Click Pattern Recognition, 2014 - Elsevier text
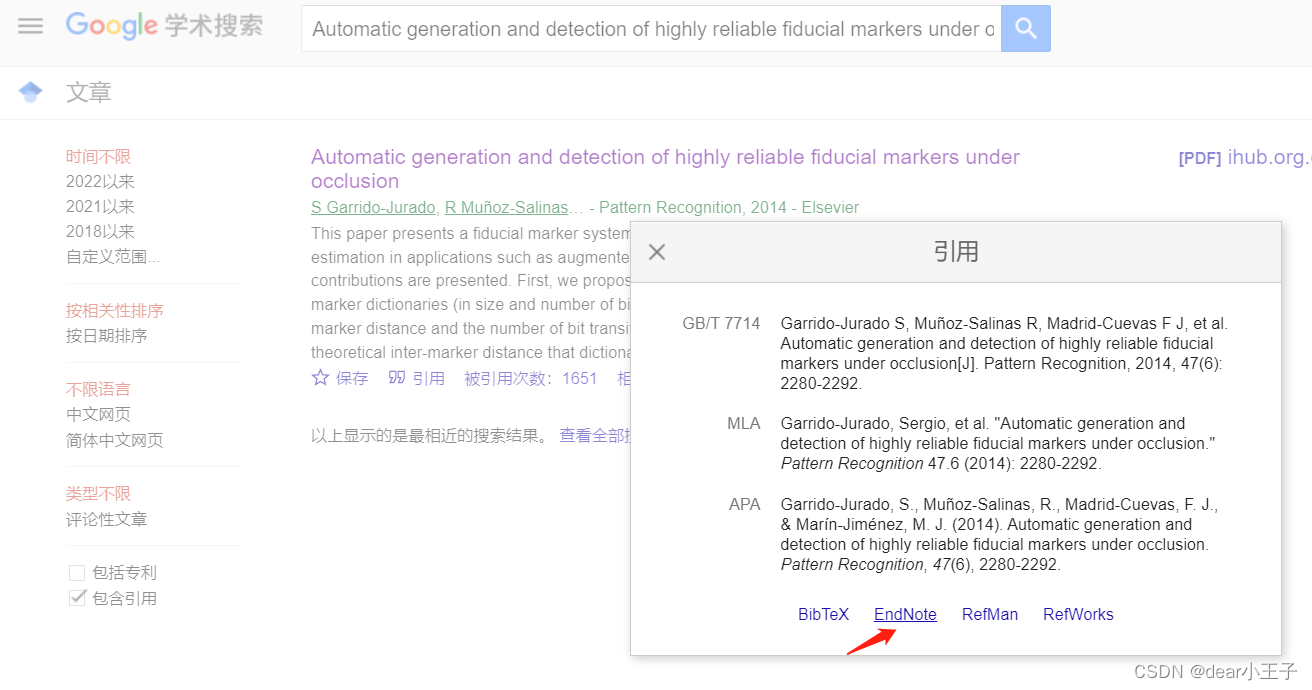 tap(729, 208)
